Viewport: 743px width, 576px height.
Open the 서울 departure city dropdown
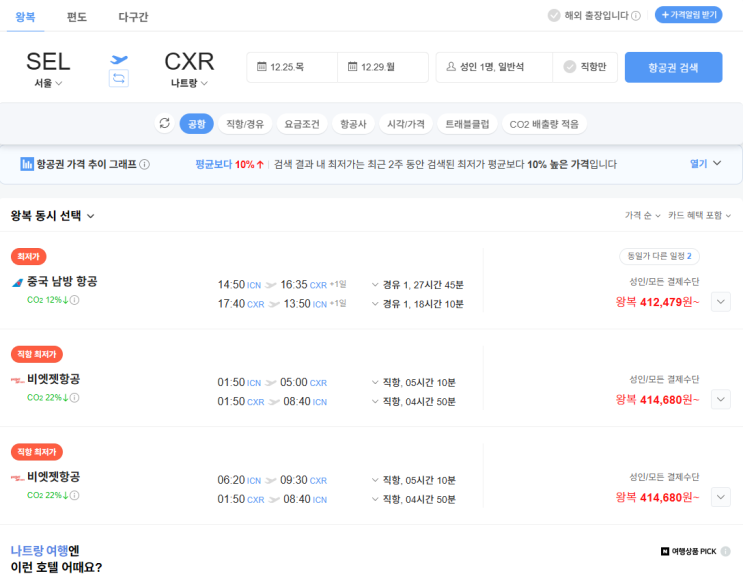[48, 83]
